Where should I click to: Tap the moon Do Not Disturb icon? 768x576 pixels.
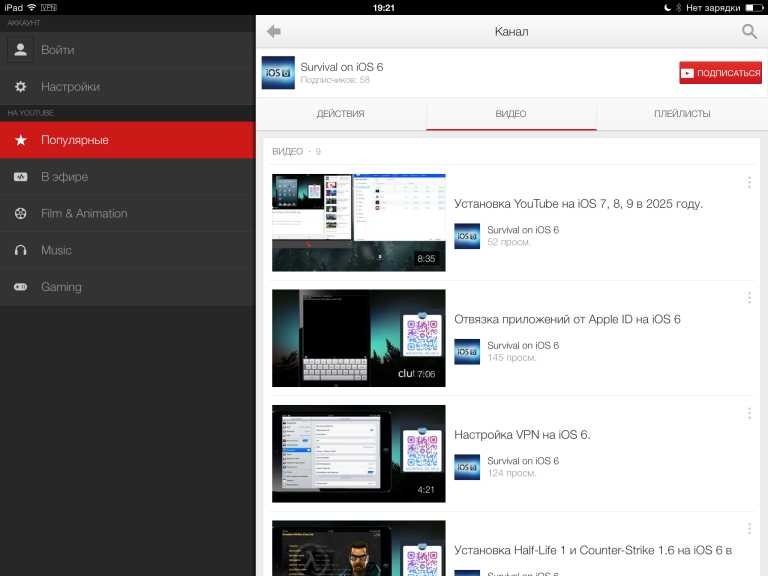(x=667, y=7)
